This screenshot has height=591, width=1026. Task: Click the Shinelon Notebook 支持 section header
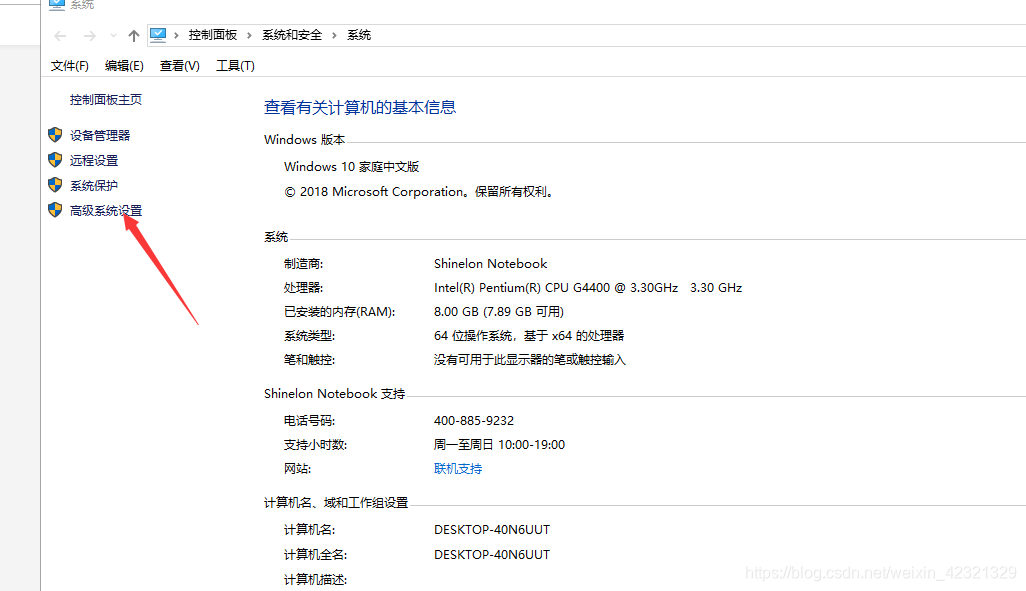pyautogui.click(x=334, y=394)
